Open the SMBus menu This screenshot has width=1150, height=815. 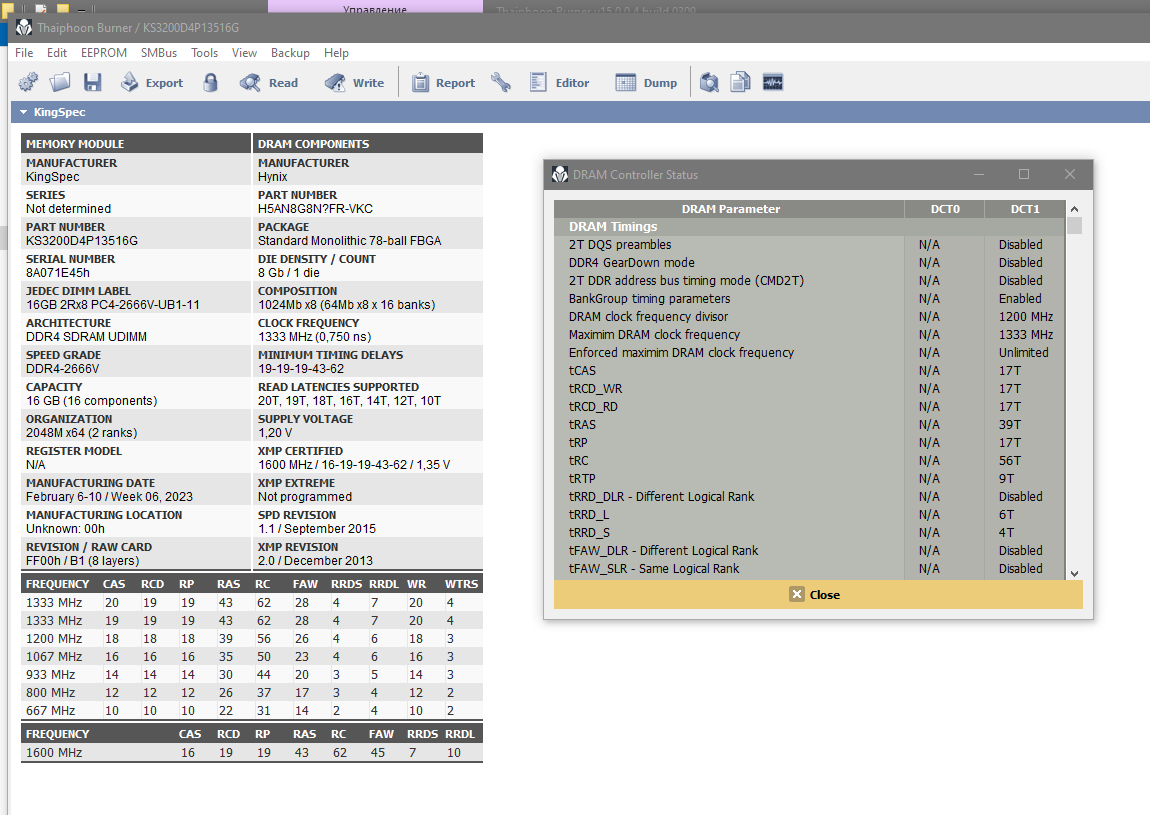coord(159,53)
